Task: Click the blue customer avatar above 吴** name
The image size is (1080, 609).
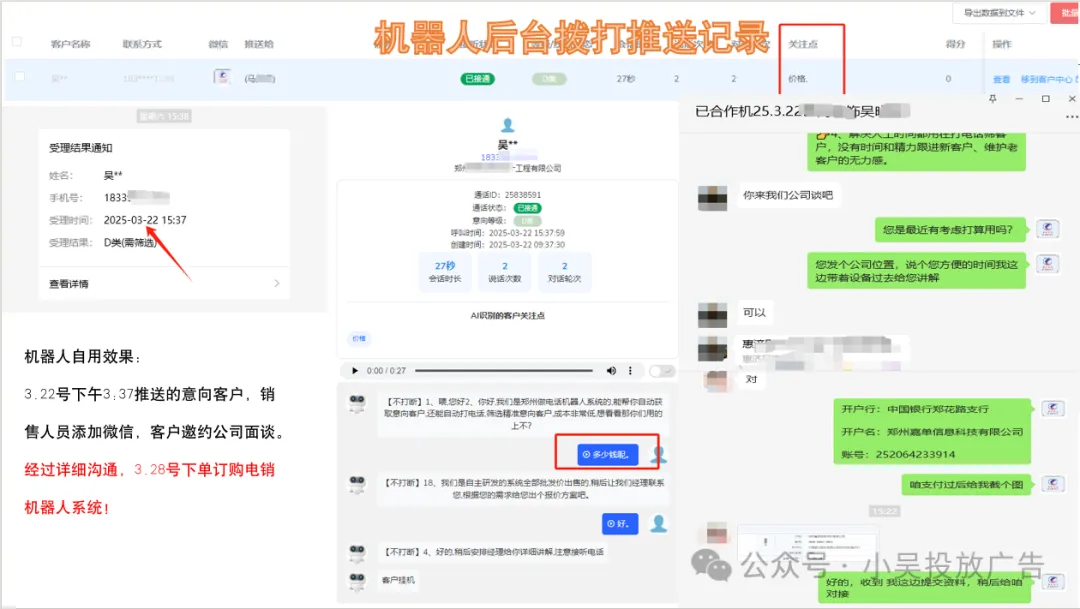Action: click(508, 125)
